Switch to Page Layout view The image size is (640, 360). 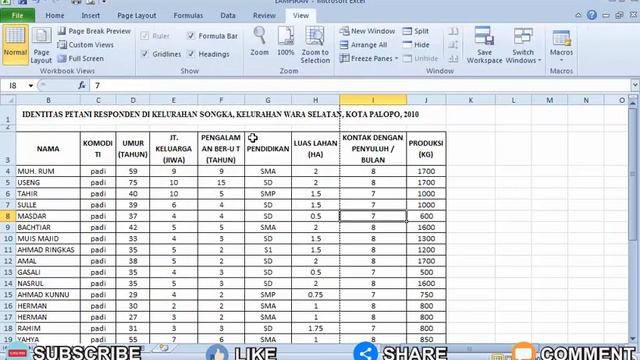tap(41, 44)
